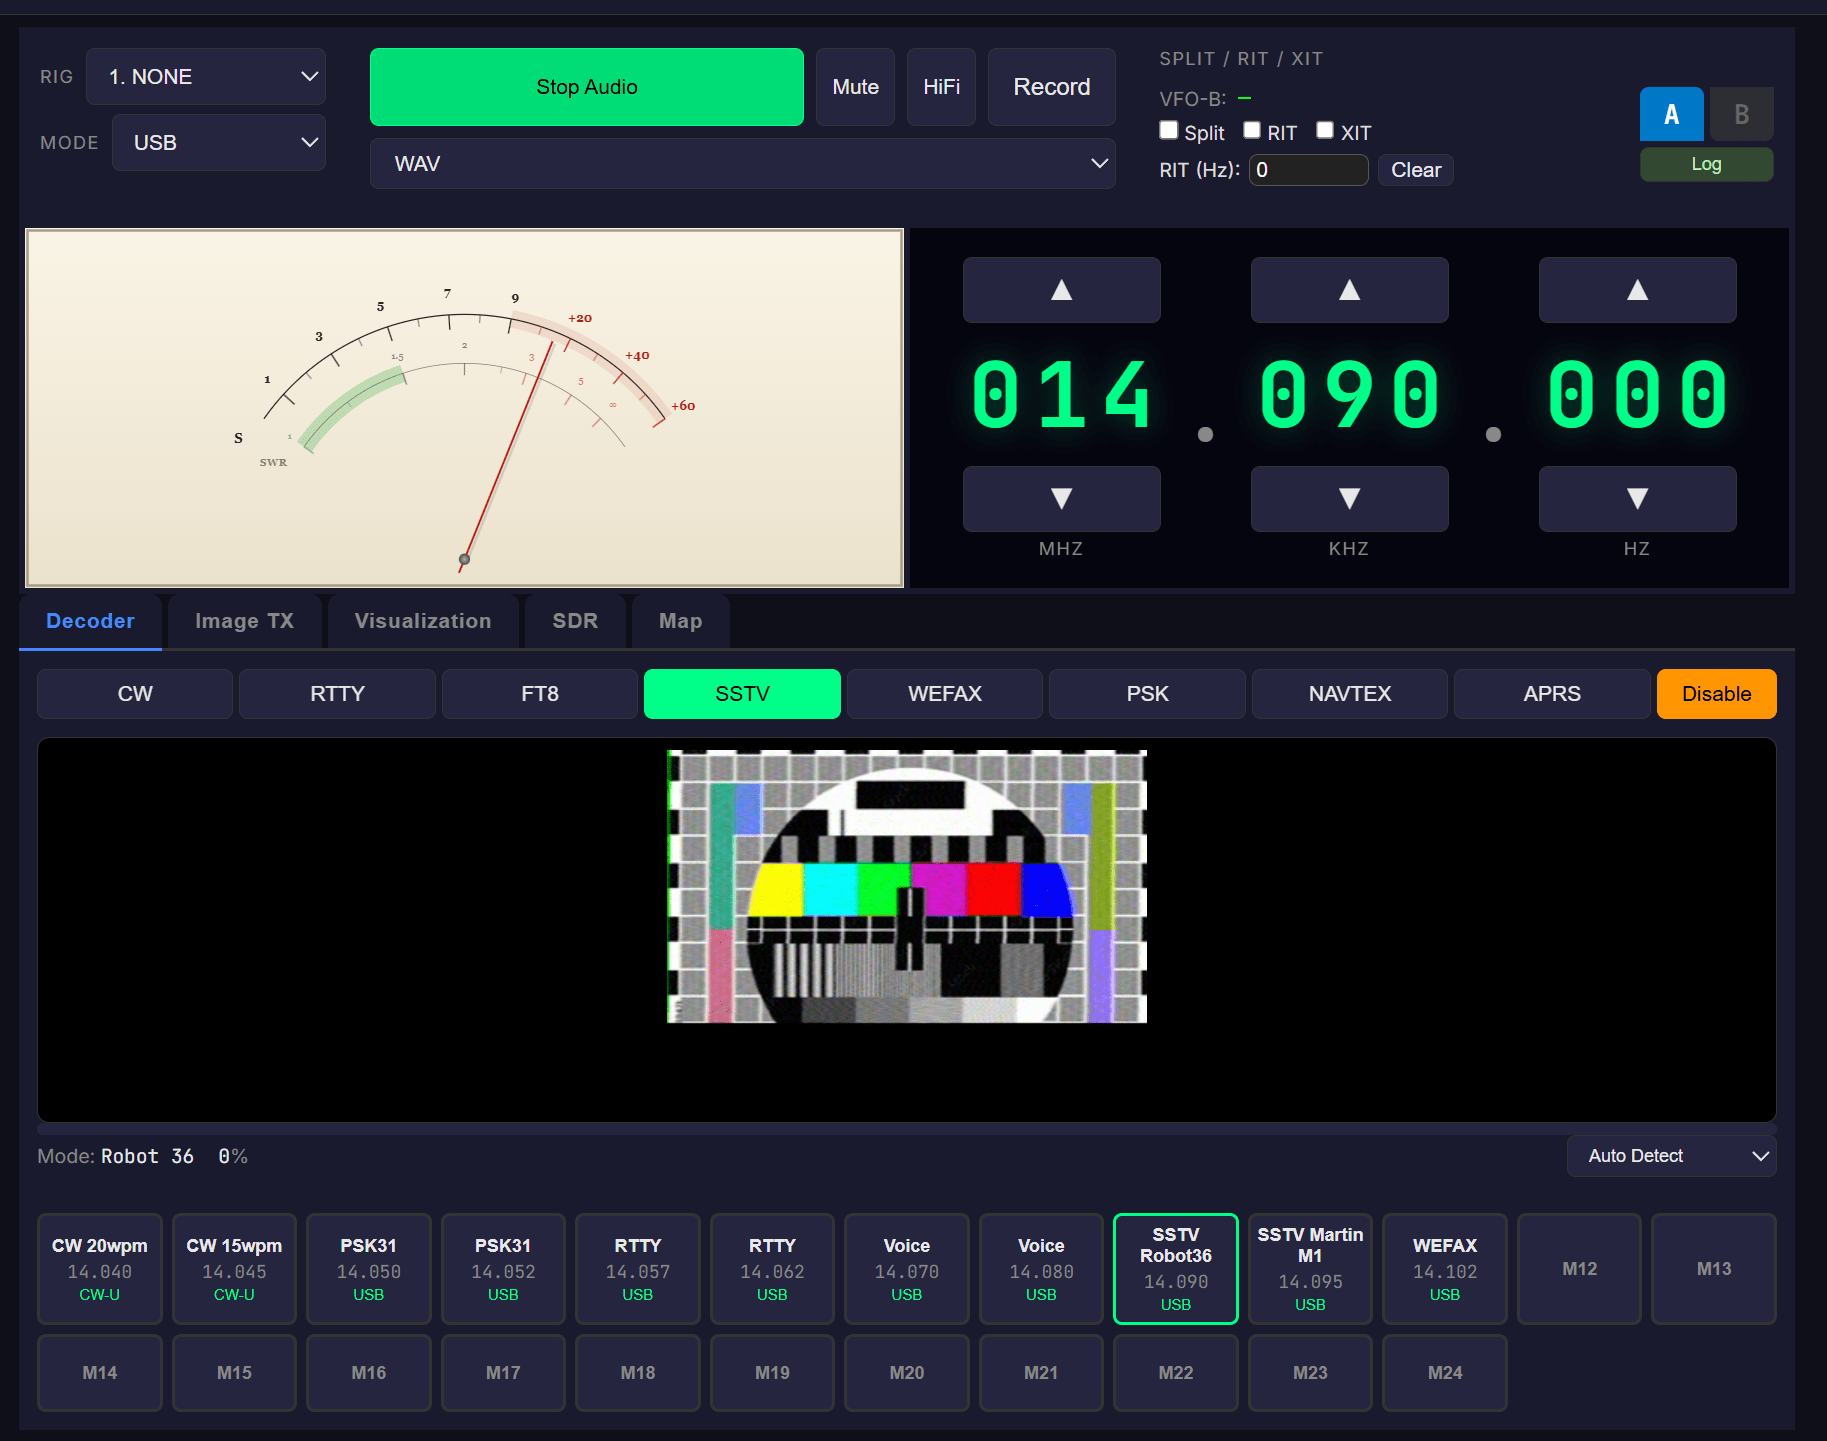
Task: Enable the RIT checkbox
Action: tap(1252, 130)
